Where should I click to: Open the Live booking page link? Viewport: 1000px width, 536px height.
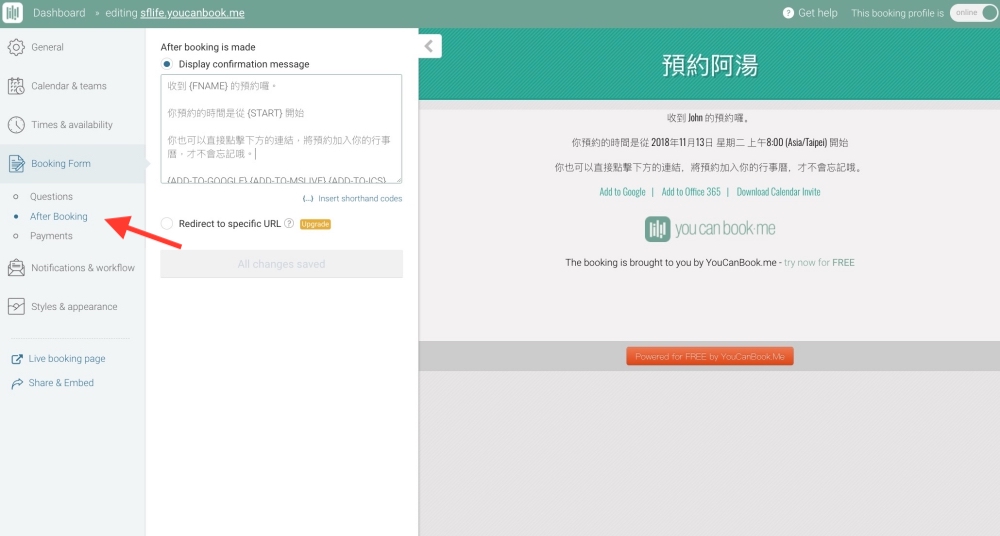[x=66, y=359]
